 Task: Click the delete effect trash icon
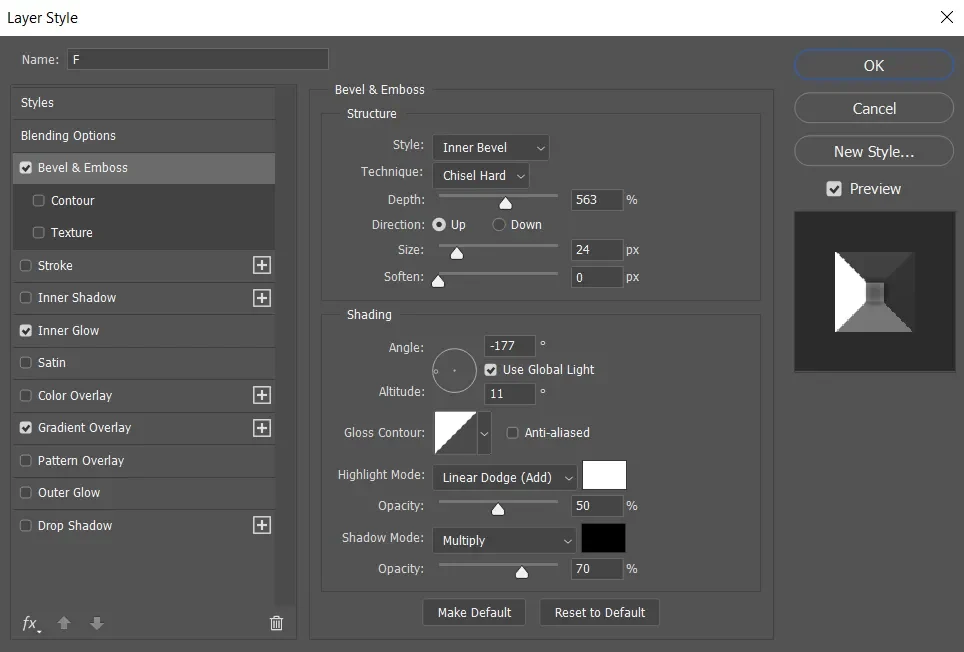[x=276, y=624]
